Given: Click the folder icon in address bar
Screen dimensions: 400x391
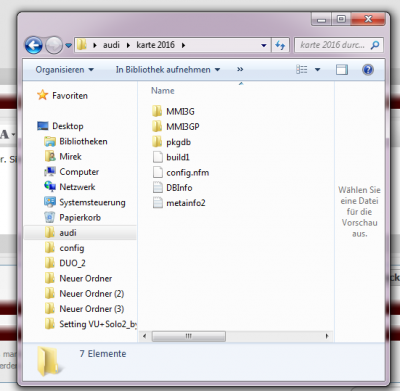Looking at the screenshot, I should (x=82, y=45).
